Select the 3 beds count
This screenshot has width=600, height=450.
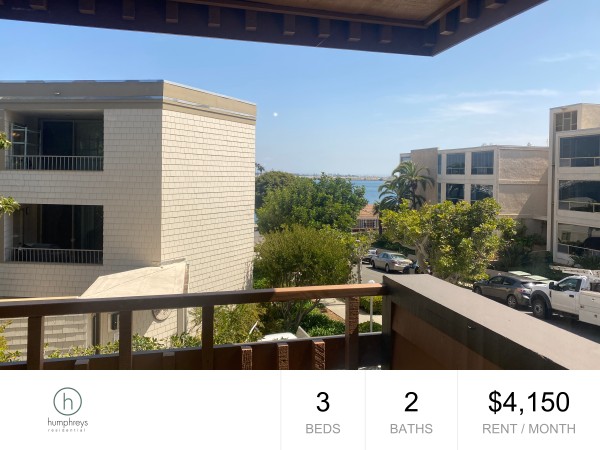[x=323, y=402]
